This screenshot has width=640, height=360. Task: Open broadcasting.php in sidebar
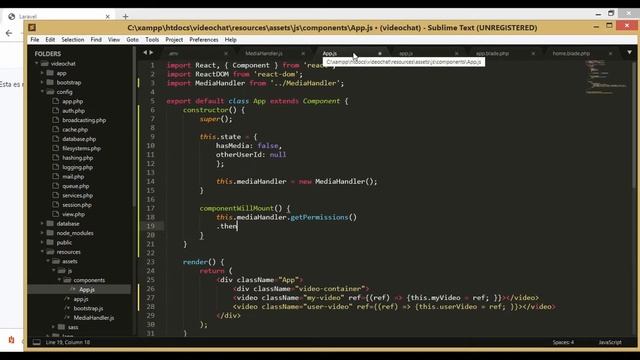(x=84, y=120)
